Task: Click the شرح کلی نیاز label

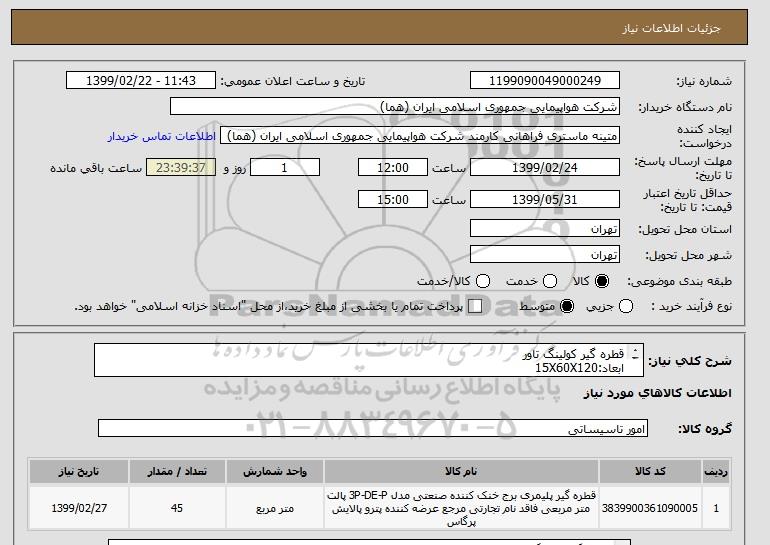Action: [x=690, y=361]
